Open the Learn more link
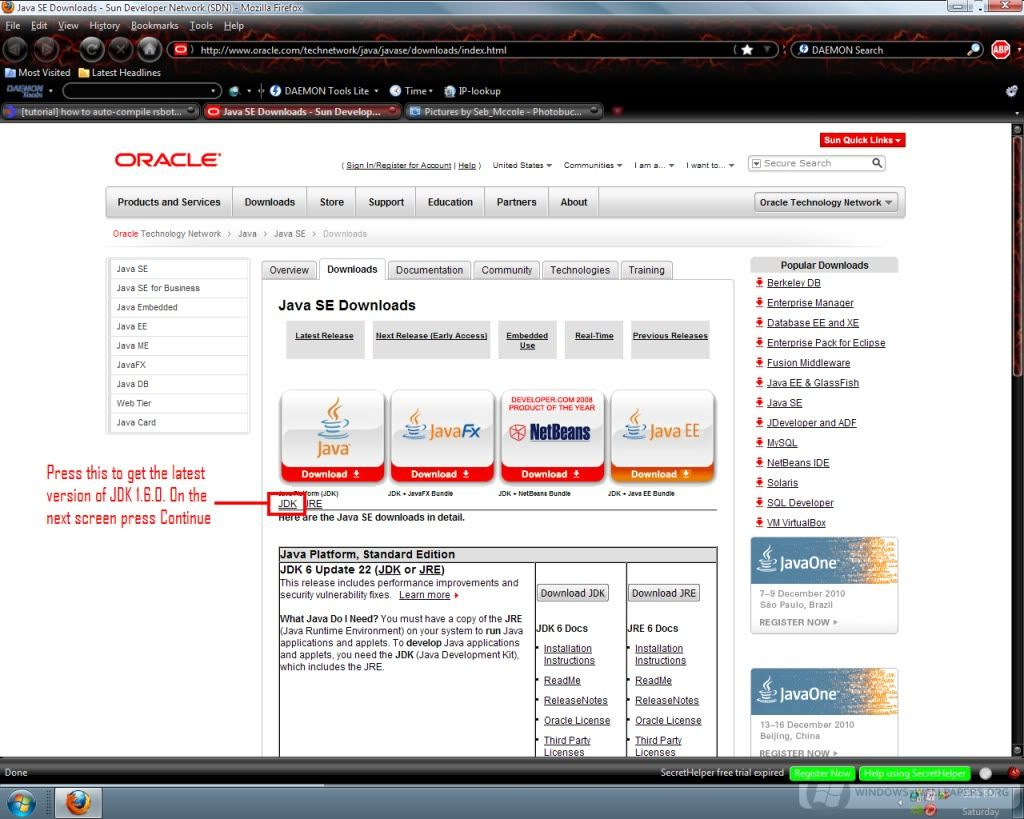Viewport: 1024px width, 819px height. [424, 595]
